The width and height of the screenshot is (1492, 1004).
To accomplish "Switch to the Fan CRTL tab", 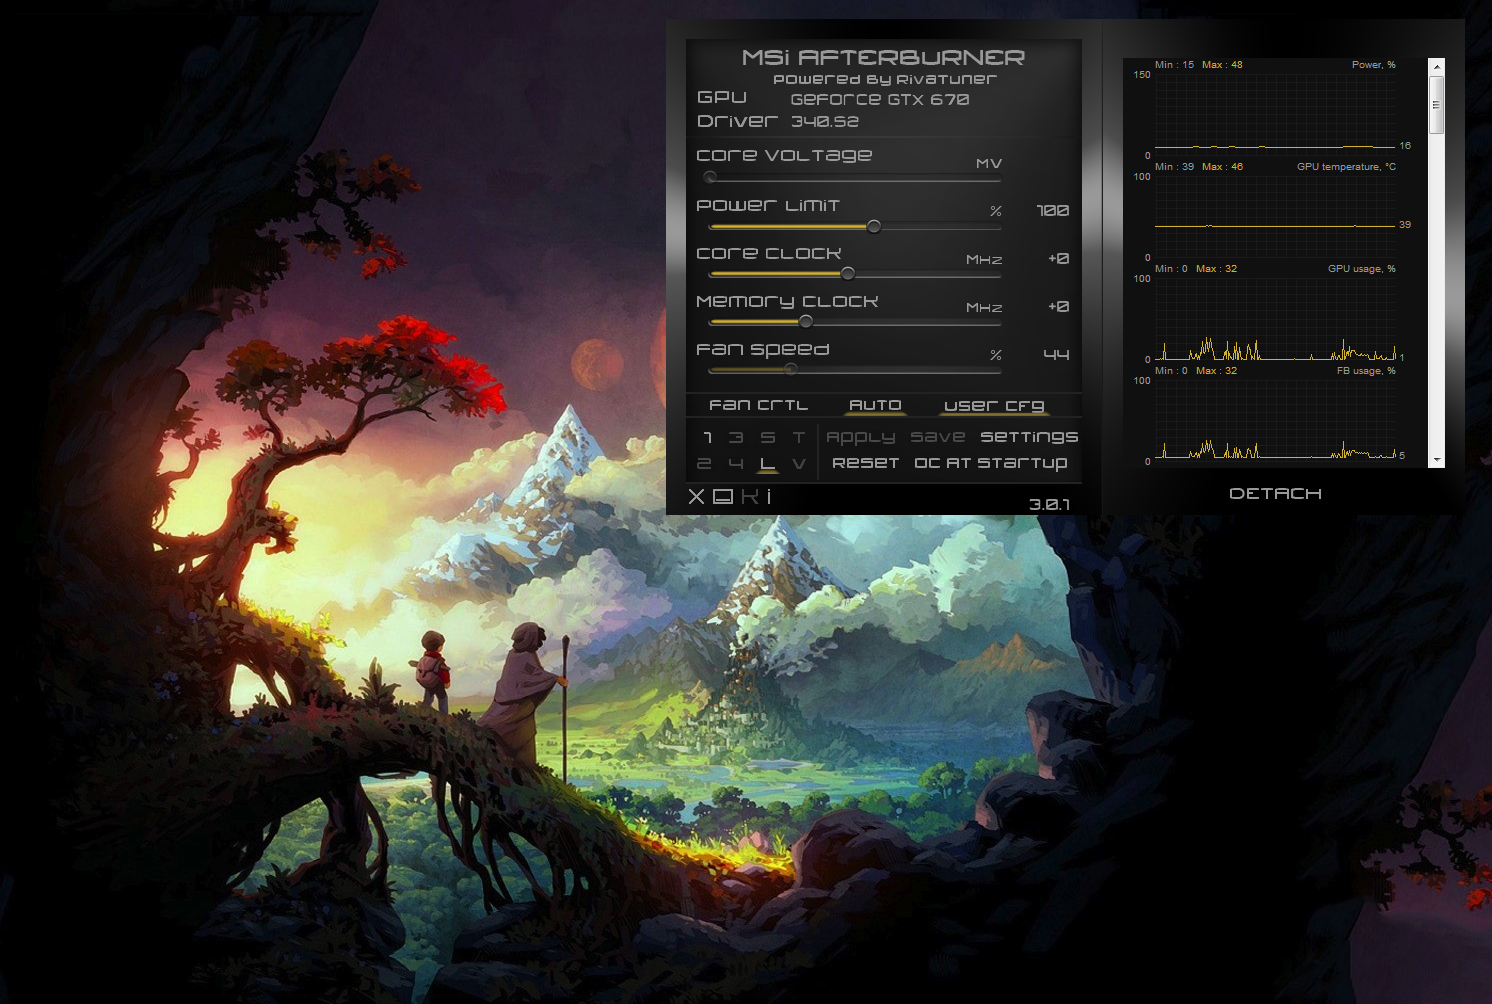I will (758, 404).
